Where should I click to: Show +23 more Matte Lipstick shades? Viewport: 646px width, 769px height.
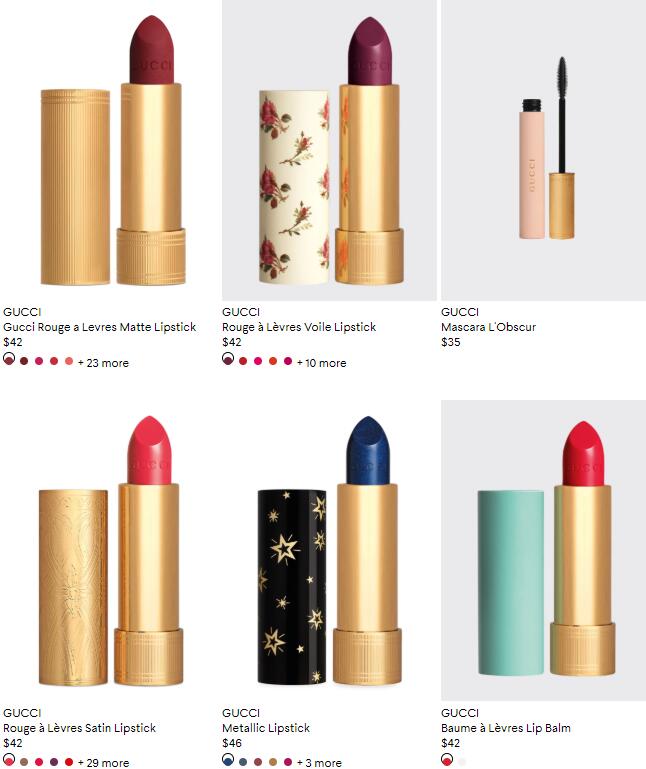(x=103, y=363)
